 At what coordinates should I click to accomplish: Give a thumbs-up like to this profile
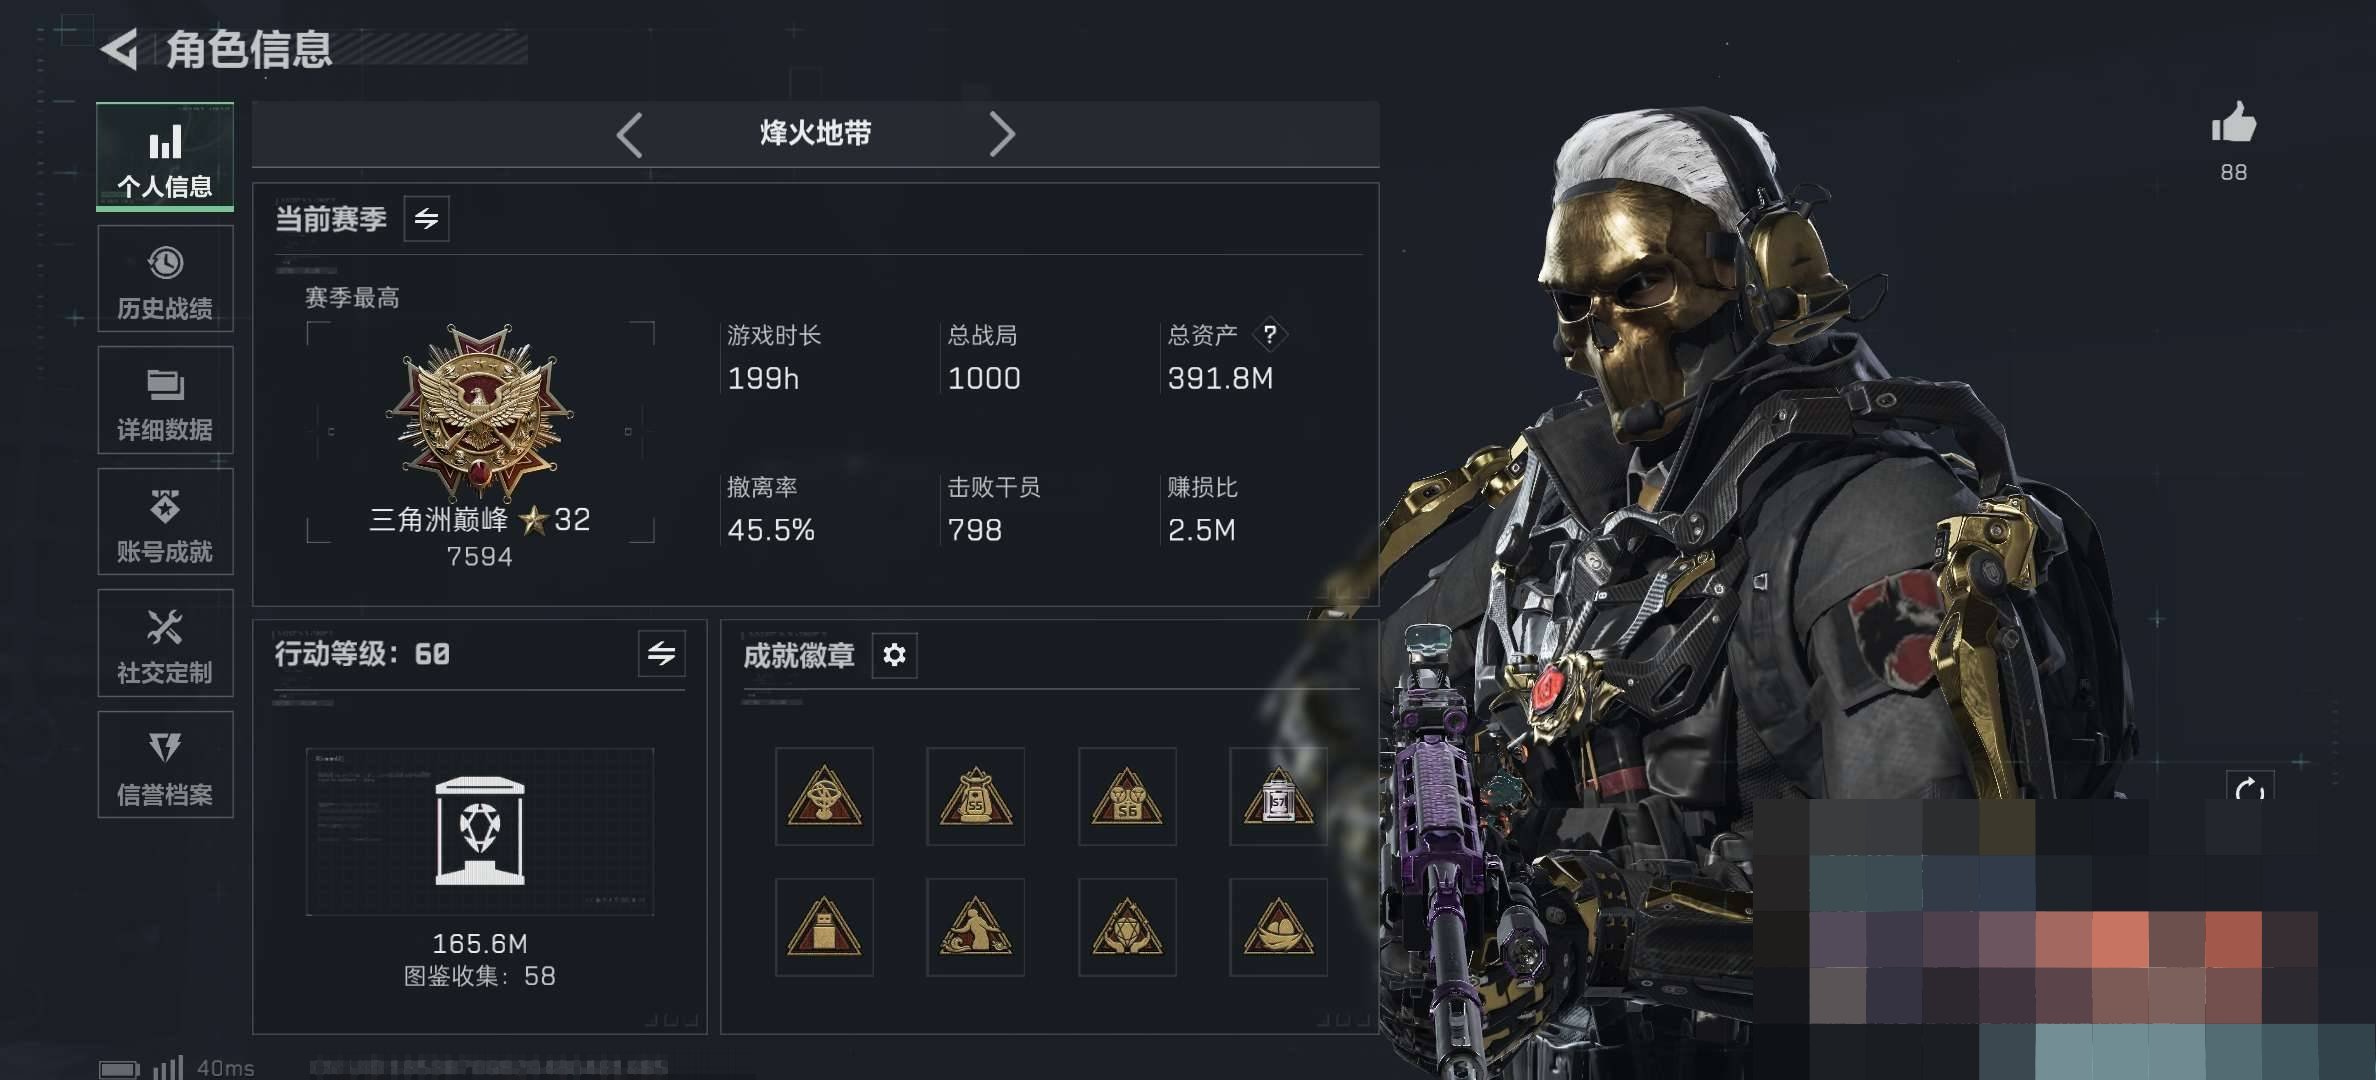point(2233,124)
